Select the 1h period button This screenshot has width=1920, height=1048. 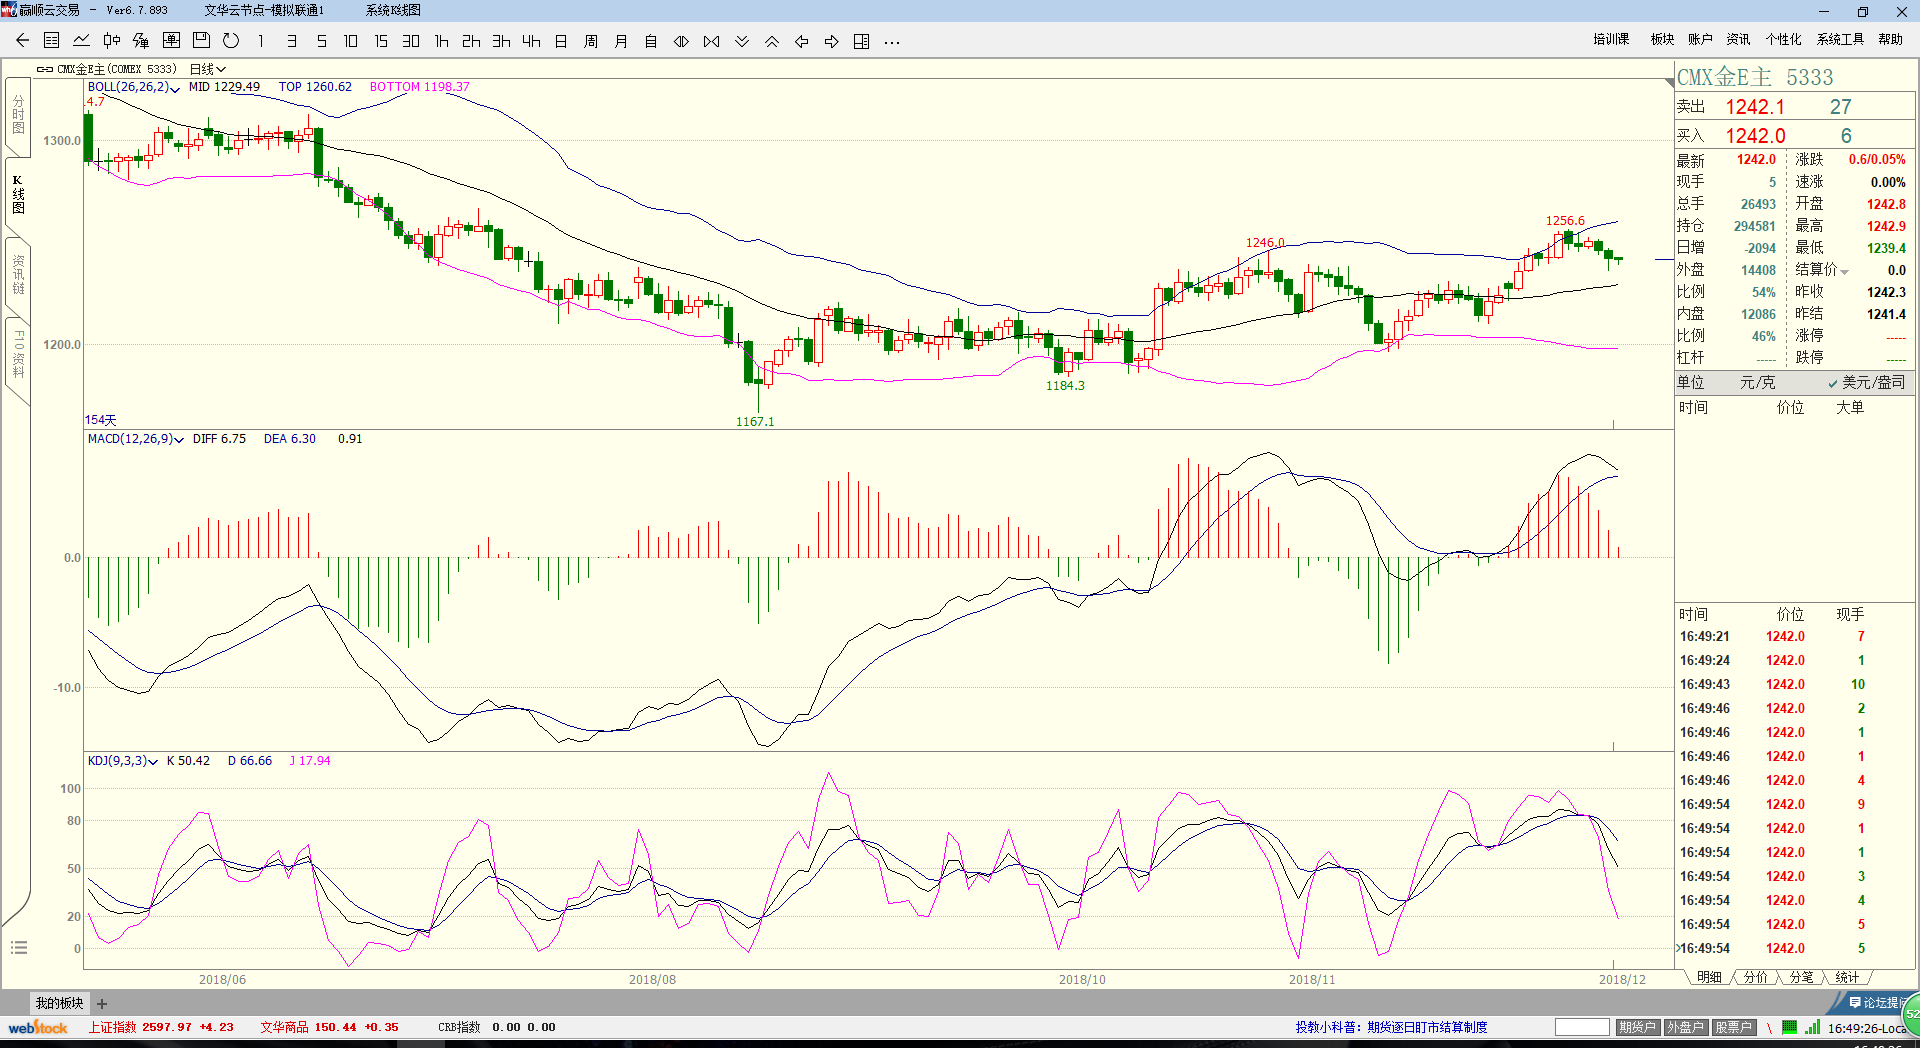[x=441, y=41]
